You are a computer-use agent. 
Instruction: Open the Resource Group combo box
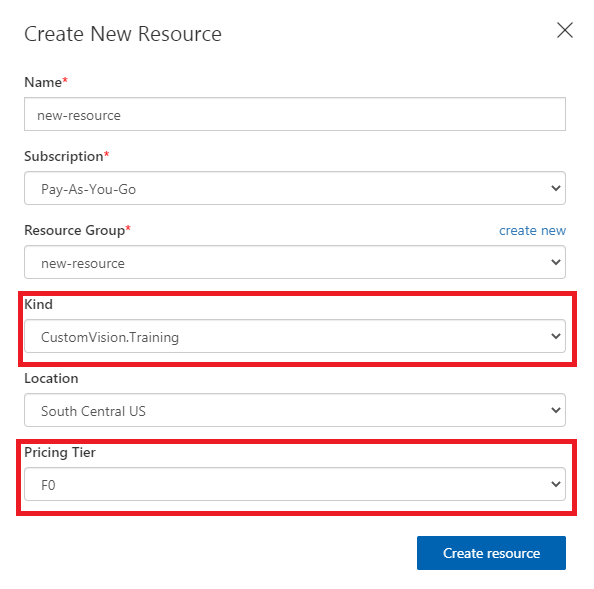(295, 262)
